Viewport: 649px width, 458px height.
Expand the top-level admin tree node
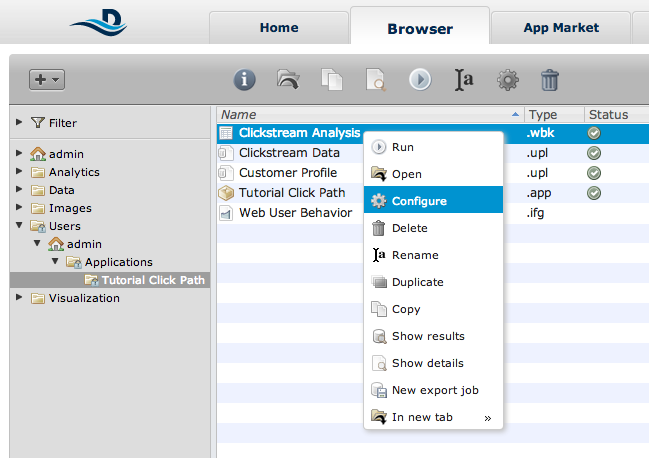click(x=19, y=153)
